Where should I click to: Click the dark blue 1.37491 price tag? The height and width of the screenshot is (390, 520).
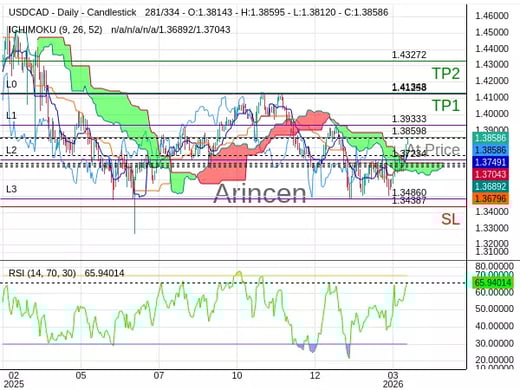coord(490,162)
